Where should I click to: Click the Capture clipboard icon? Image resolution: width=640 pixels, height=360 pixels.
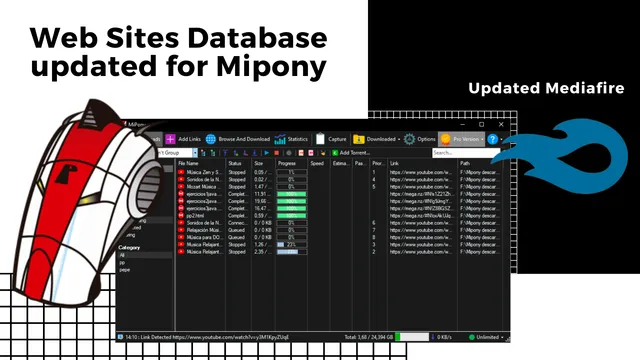point(320,139)
